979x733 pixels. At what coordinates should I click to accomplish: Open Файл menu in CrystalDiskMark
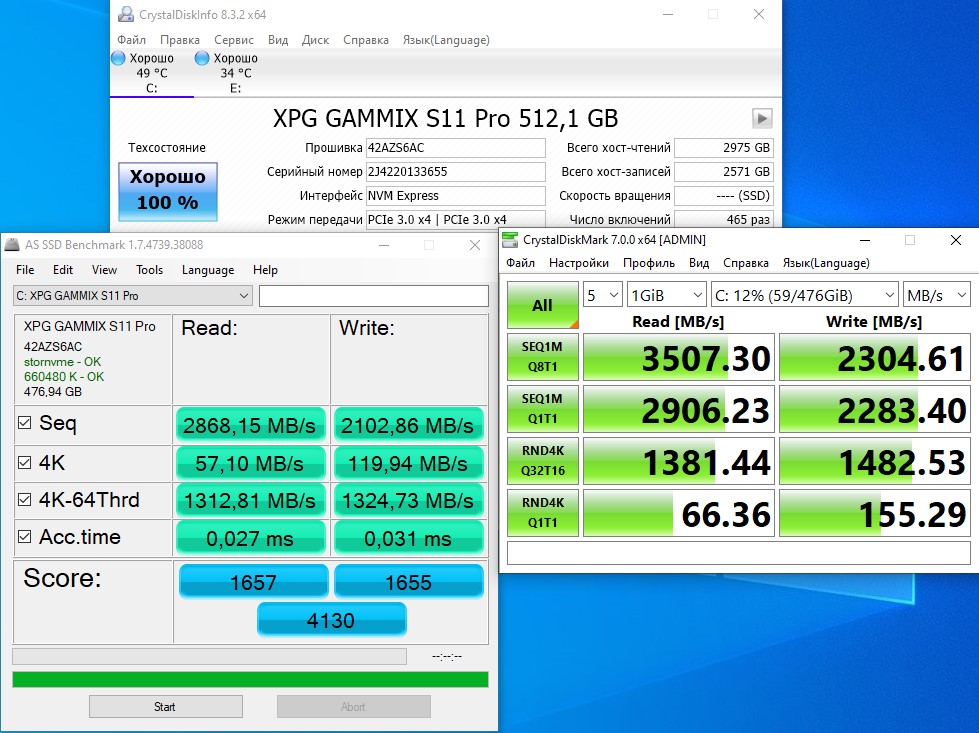[x=521, y=263]
